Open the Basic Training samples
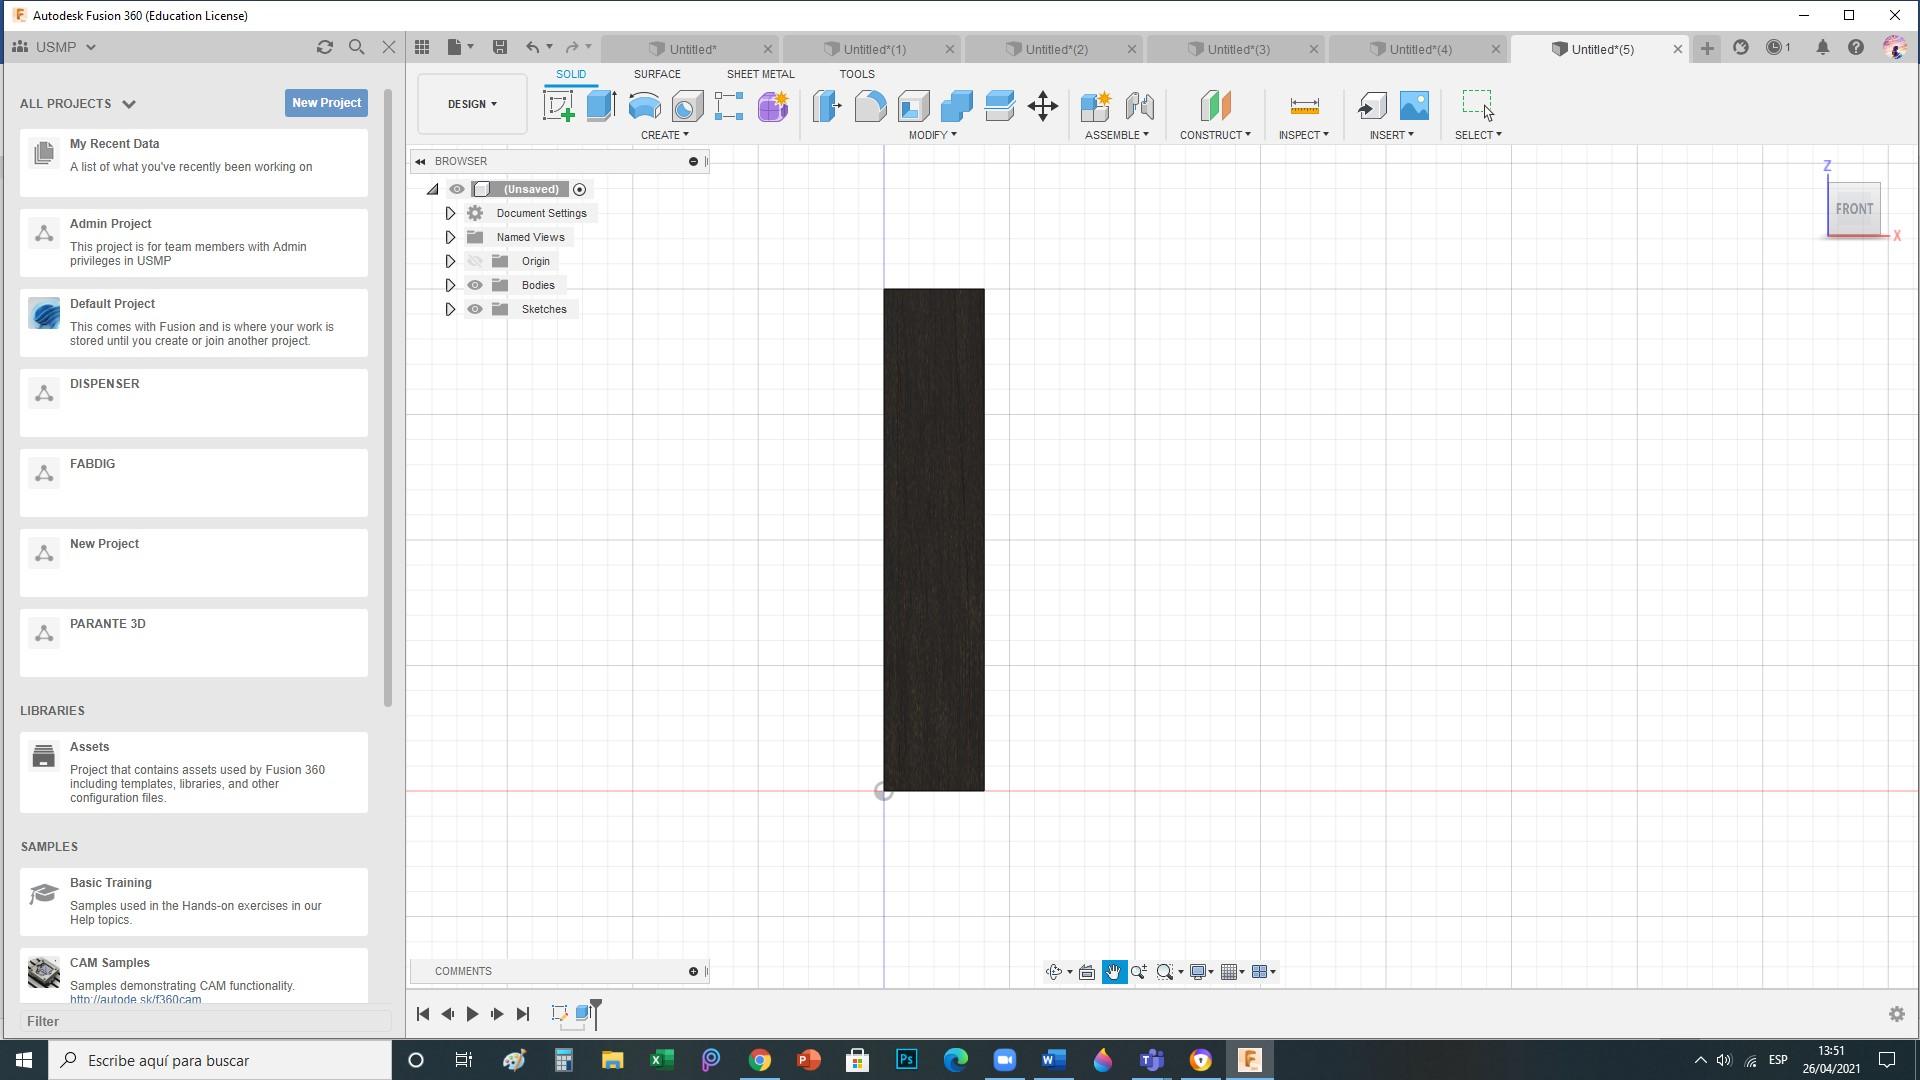 pos(194,902)
